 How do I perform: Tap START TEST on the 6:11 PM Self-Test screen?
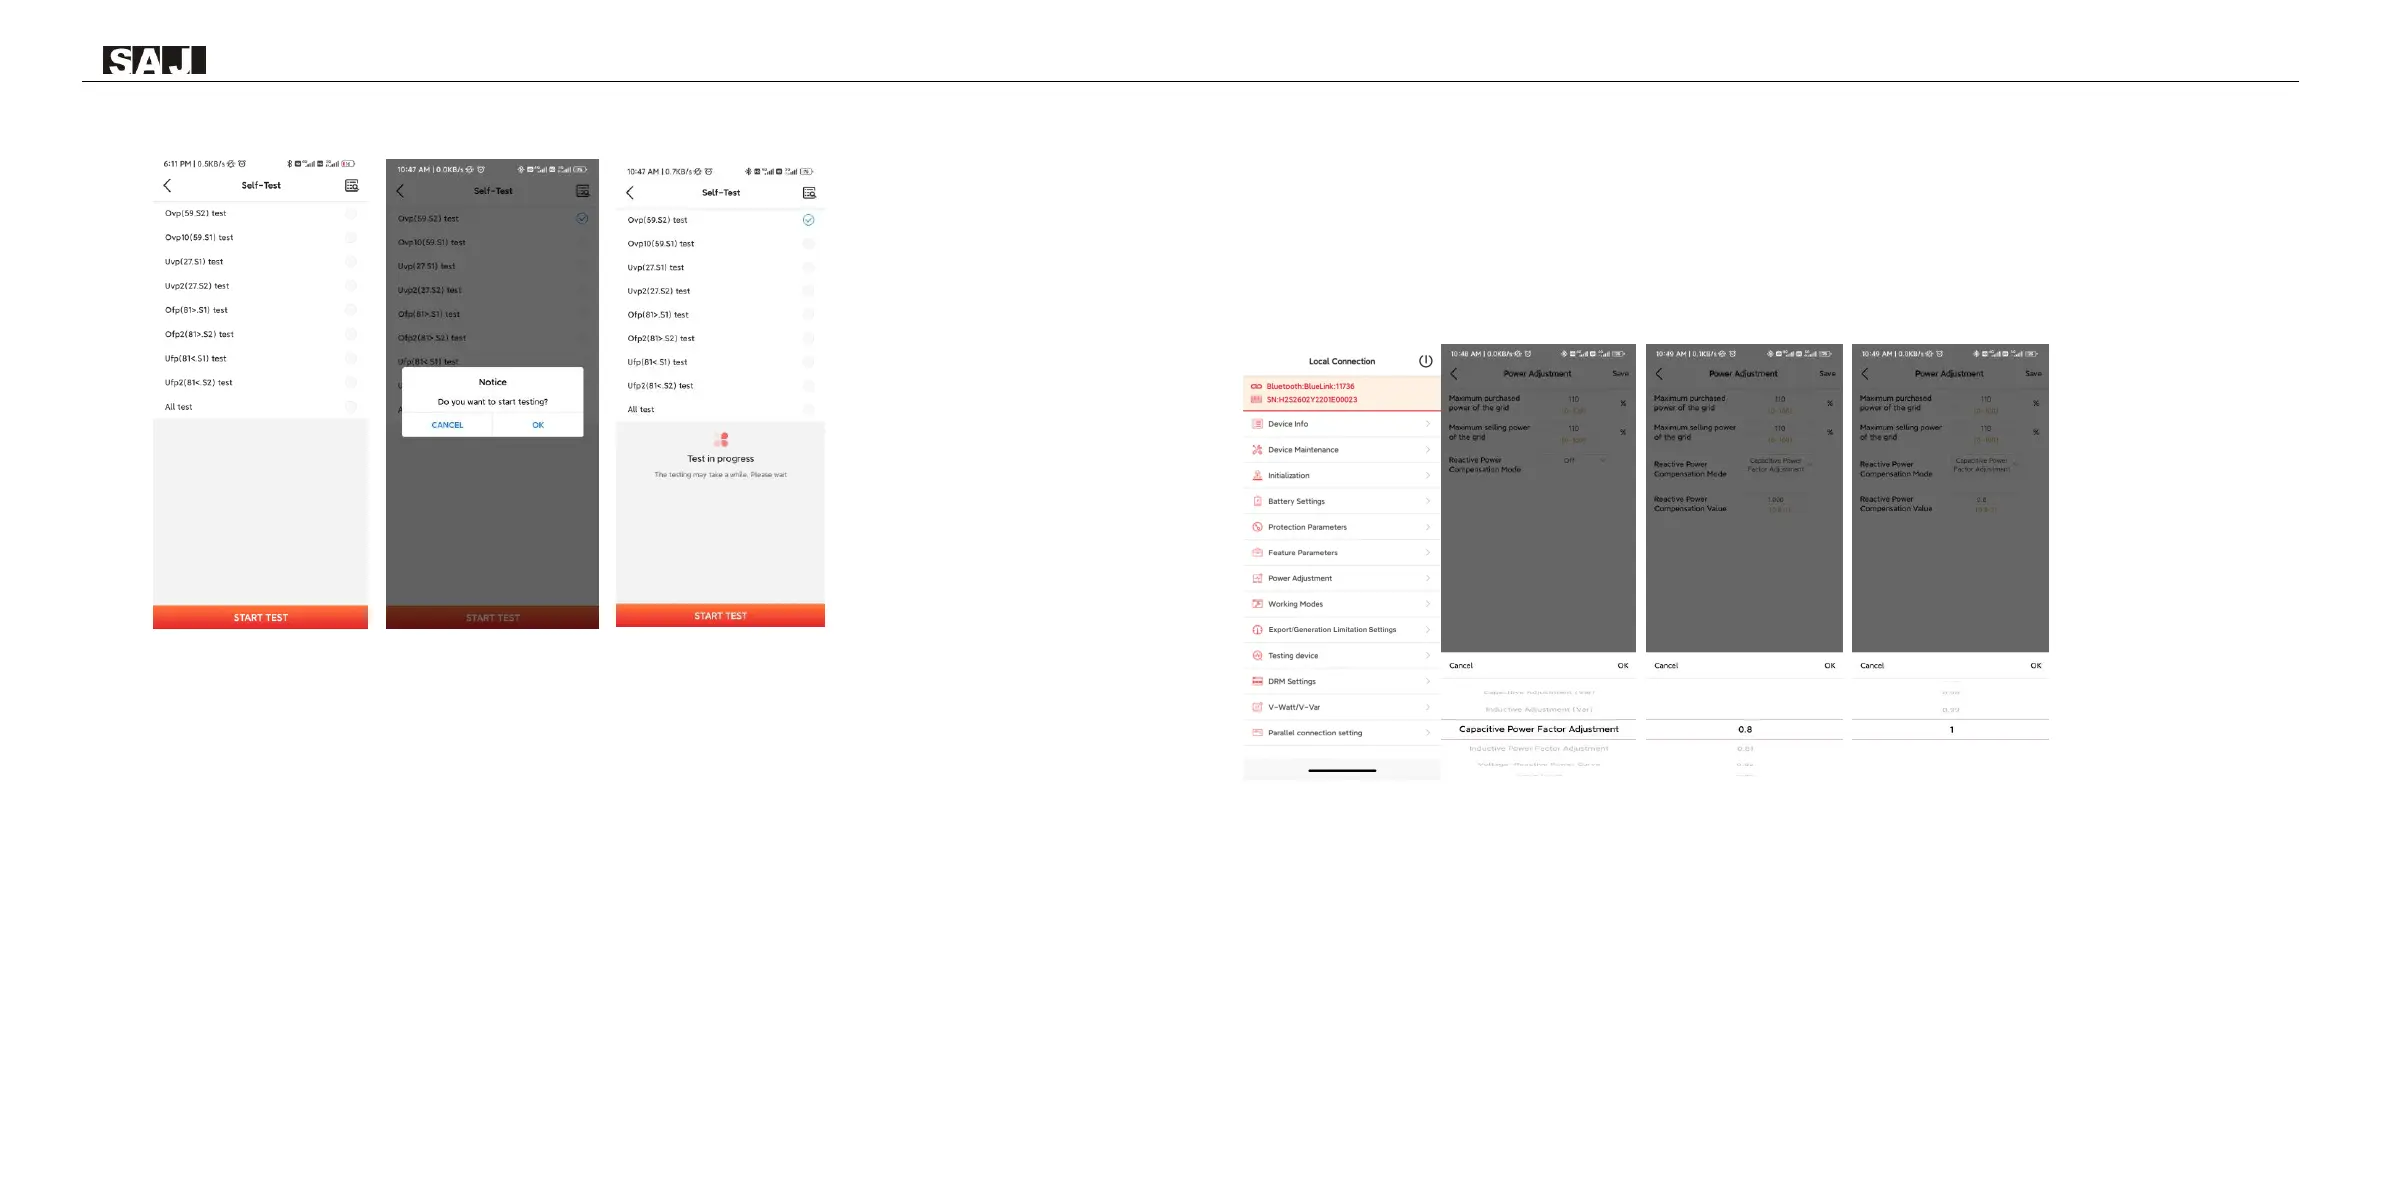(x=260, y=617)
